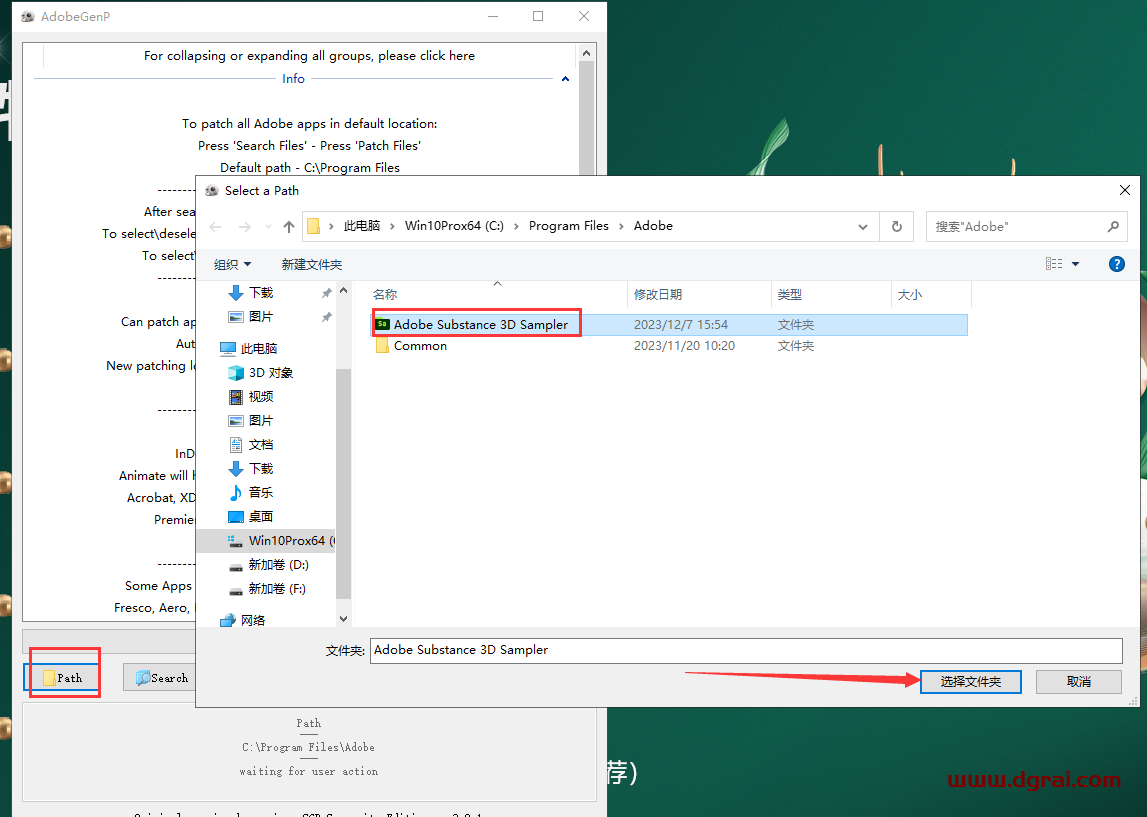Click the AdobeGenP title bar app icon
Screen dimensions: 1147x817
point(28,16)
